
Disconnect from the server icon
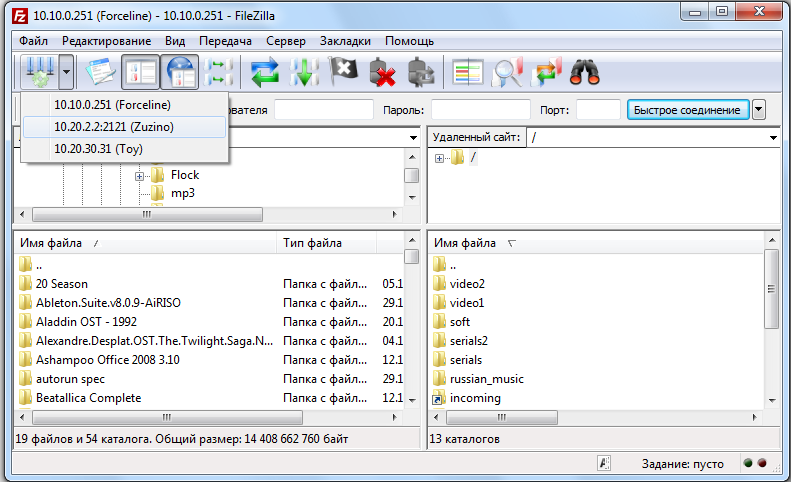coord(382,72)
